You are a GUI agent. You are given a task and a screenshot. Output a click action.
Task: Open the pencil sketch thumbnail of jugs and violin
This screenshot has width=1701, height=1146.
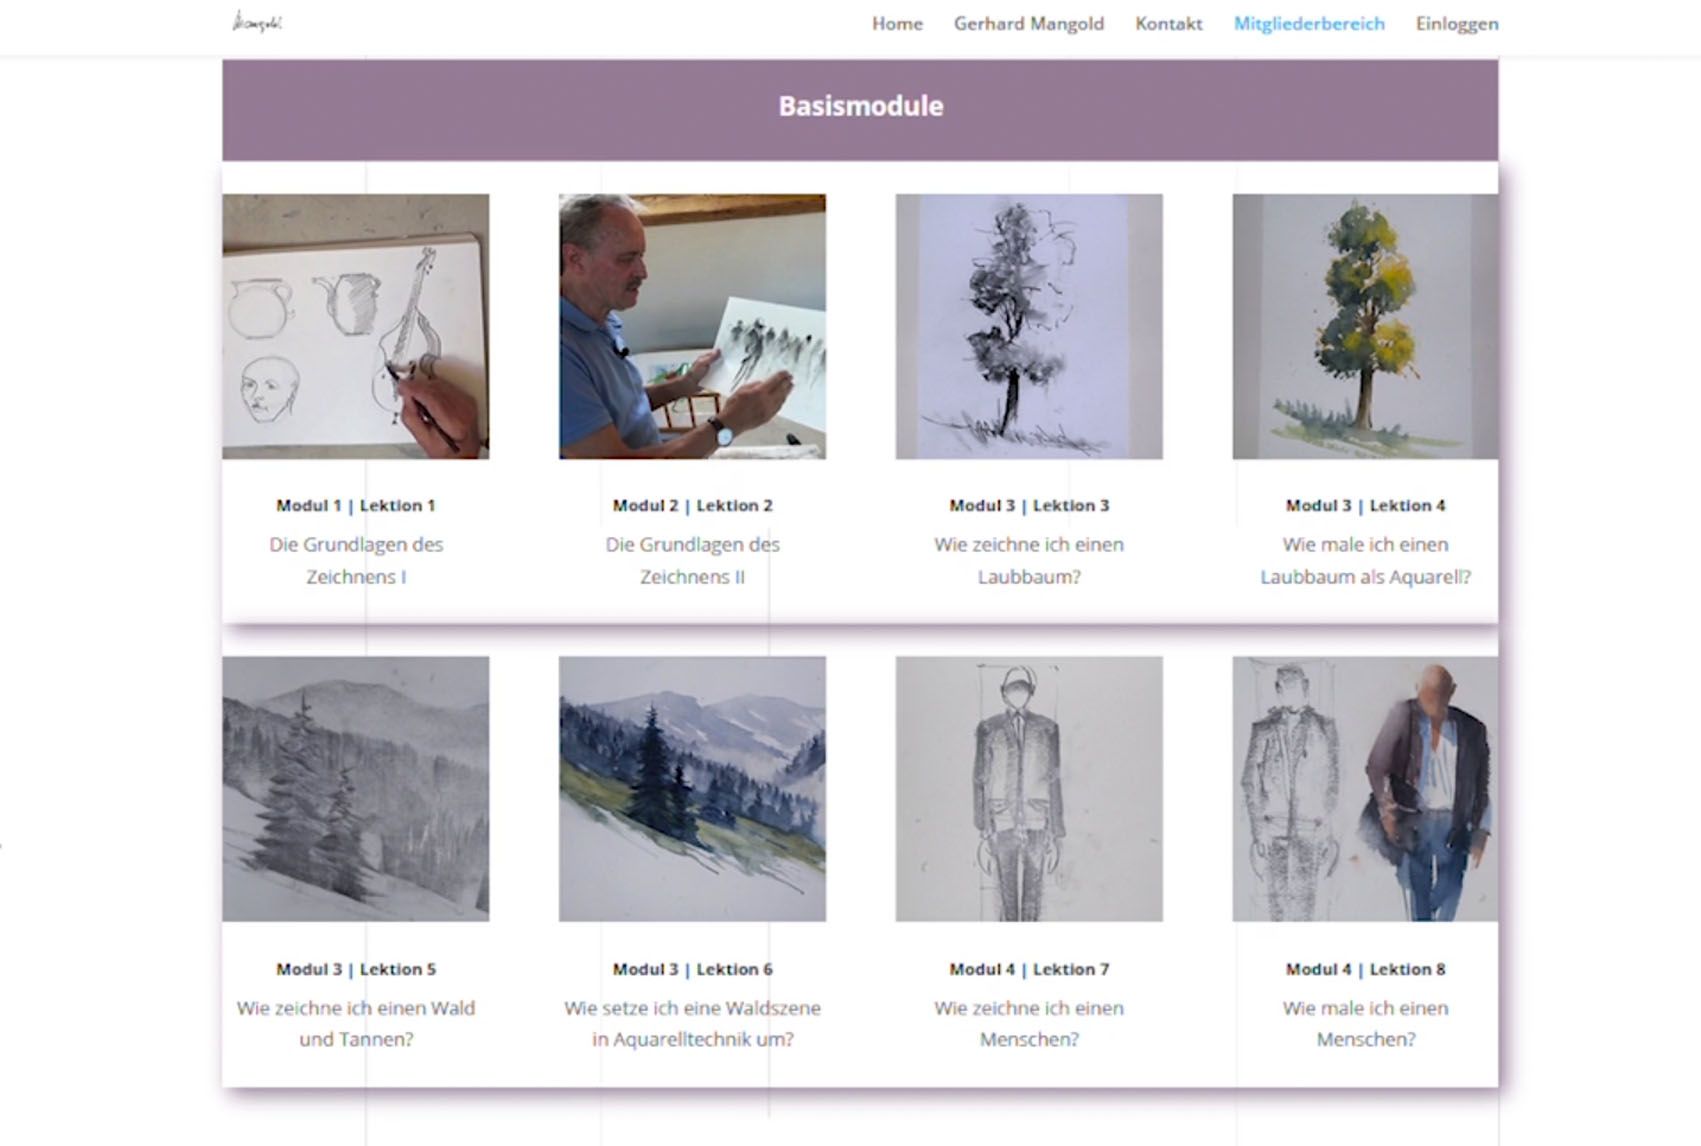coord(355,326)
